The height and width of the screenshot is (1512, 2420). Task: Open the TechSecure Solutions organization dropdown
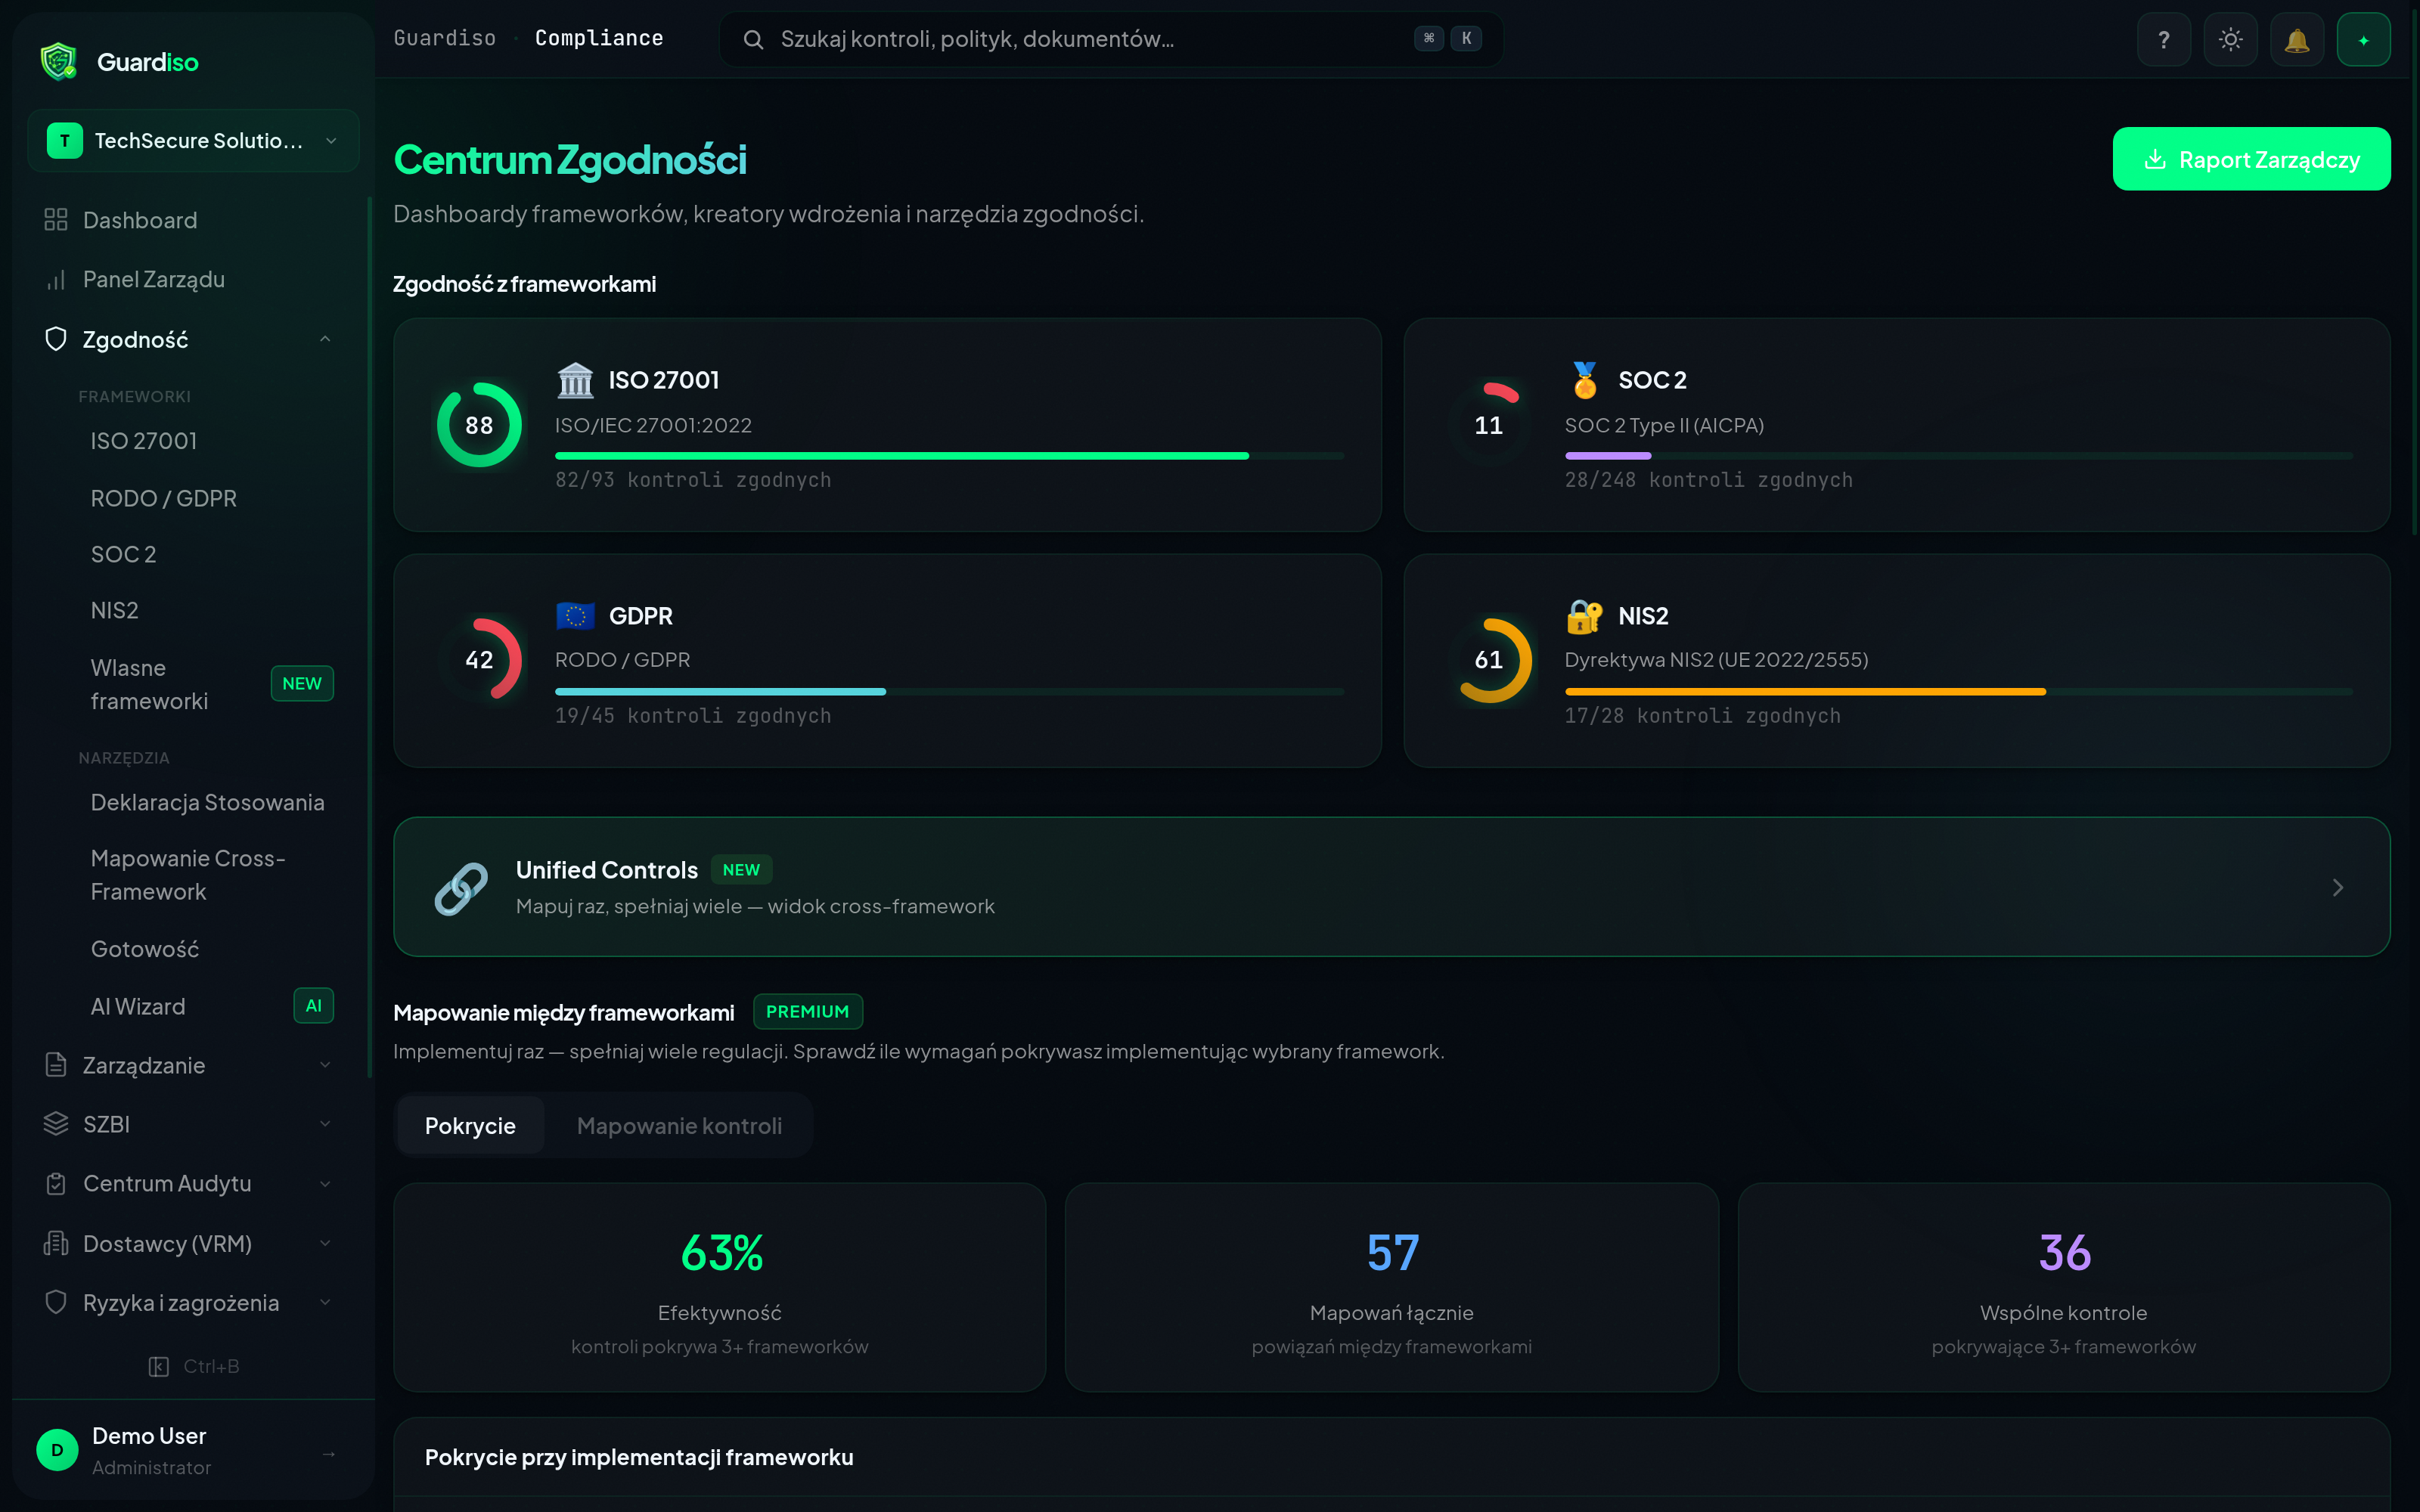193,141
